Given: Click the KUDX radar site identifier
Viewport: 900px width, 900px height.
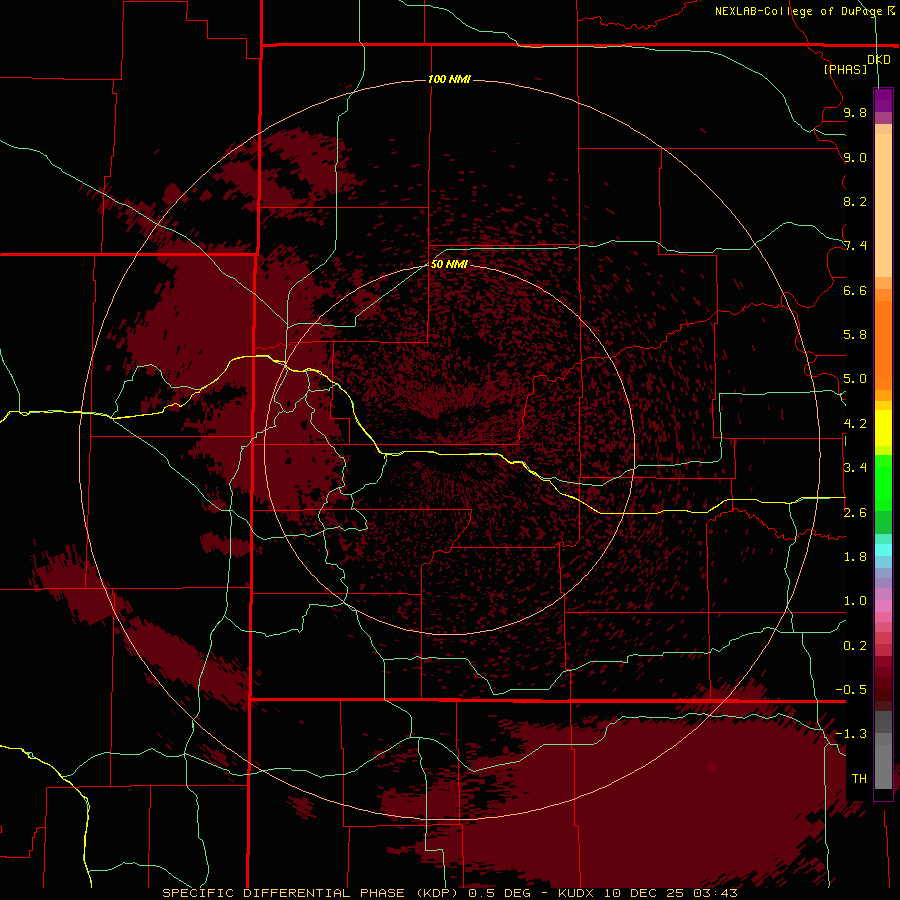Looking at the screenshot, I should pos(577,893).
